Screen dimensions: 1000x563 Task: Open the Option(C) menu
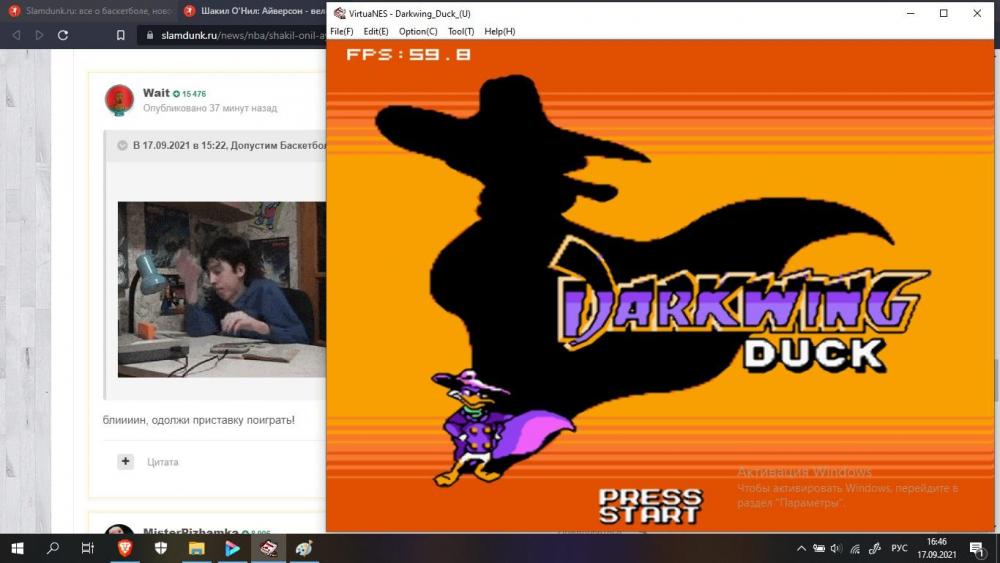418,31
